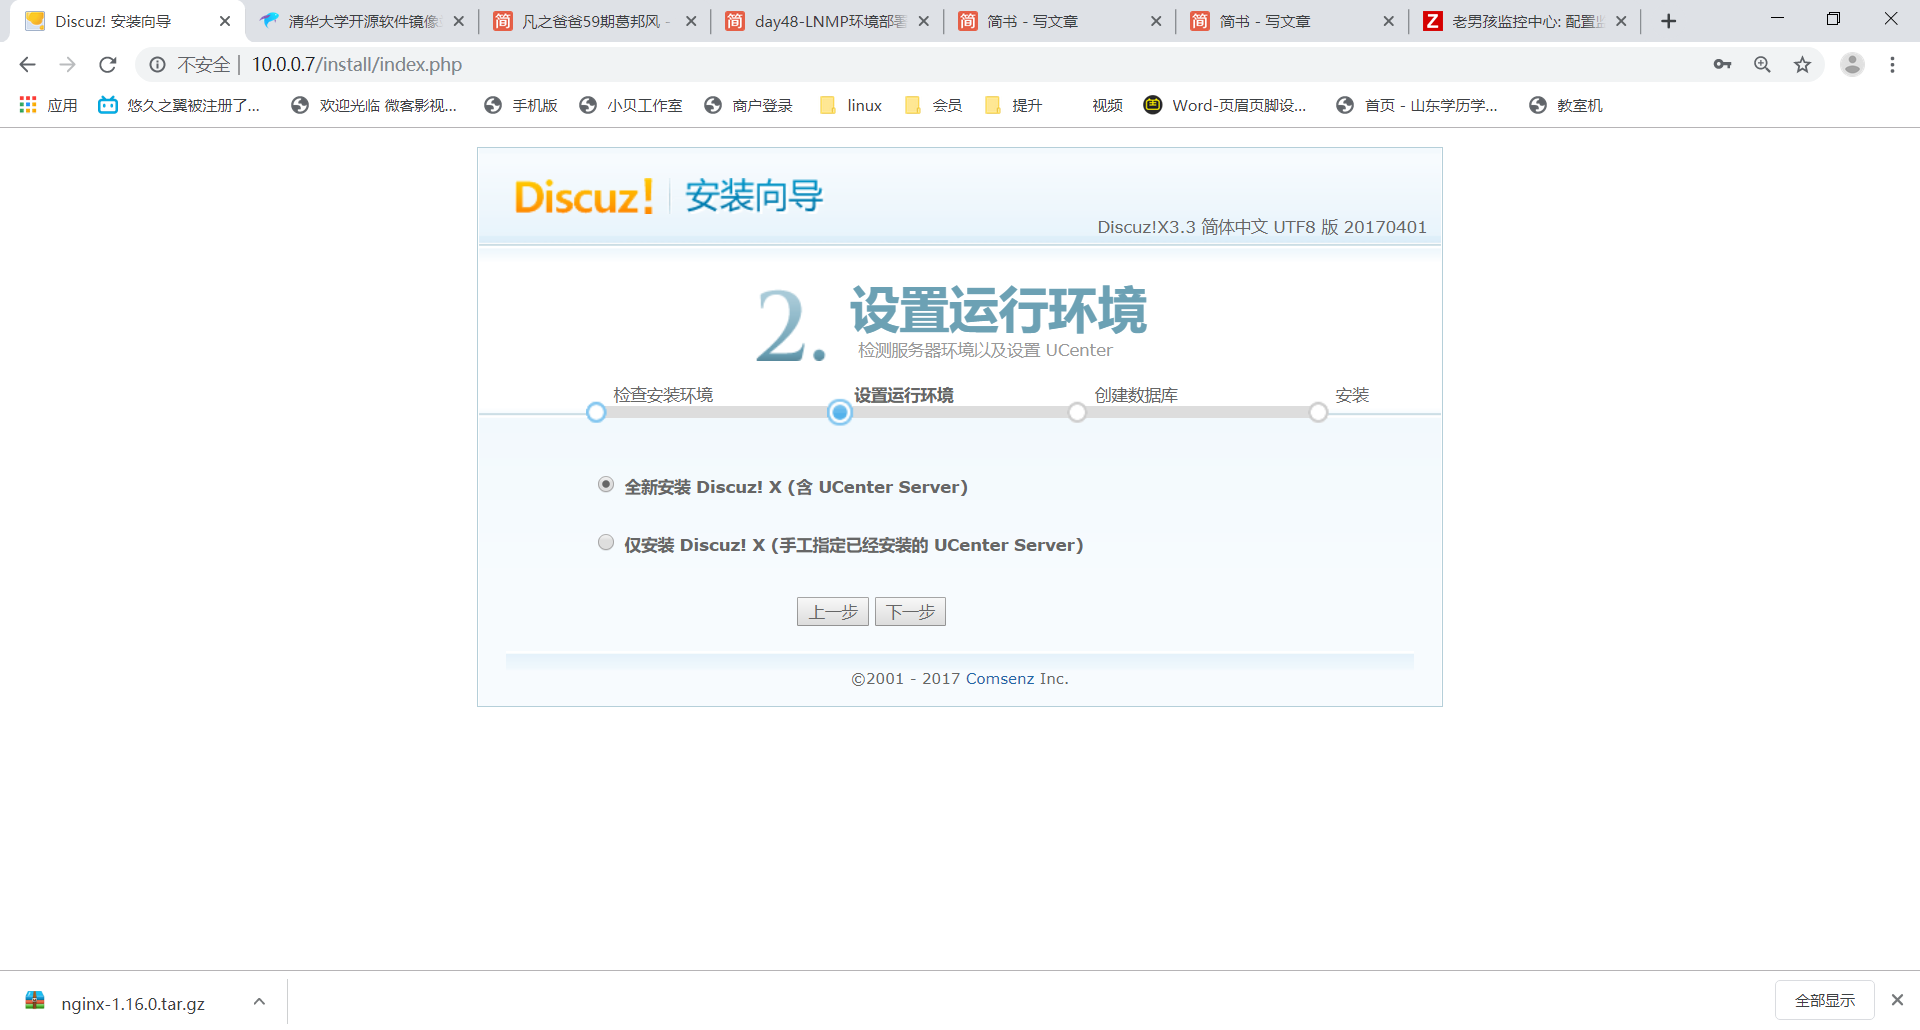Click the 创建数据库 step on the progress bar
The image size is (1920, 1030).
(x=1076, y=412)
